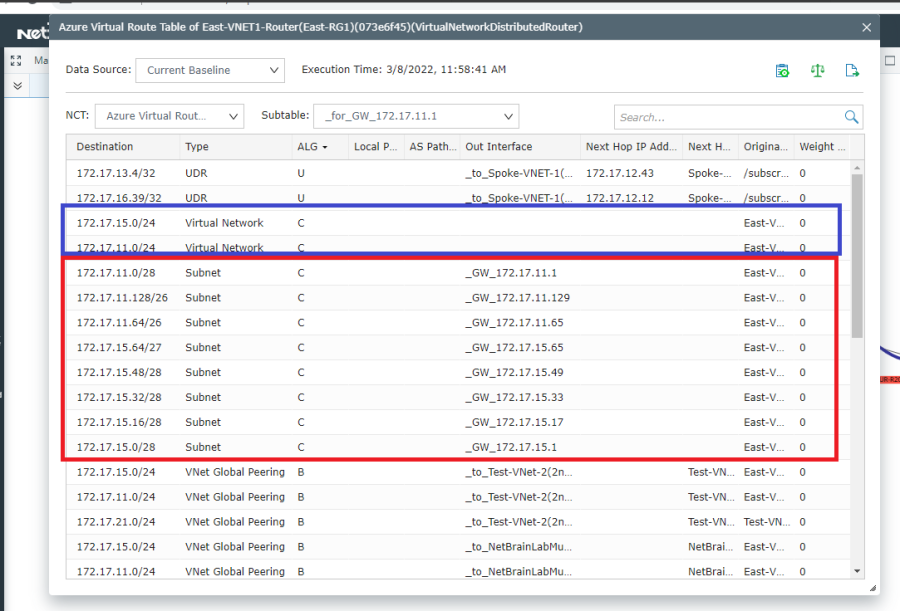The height and width of the screenshot is (611, 900).
Task: Open benchmark settings via clipboard gear icon
Action: 782,71
